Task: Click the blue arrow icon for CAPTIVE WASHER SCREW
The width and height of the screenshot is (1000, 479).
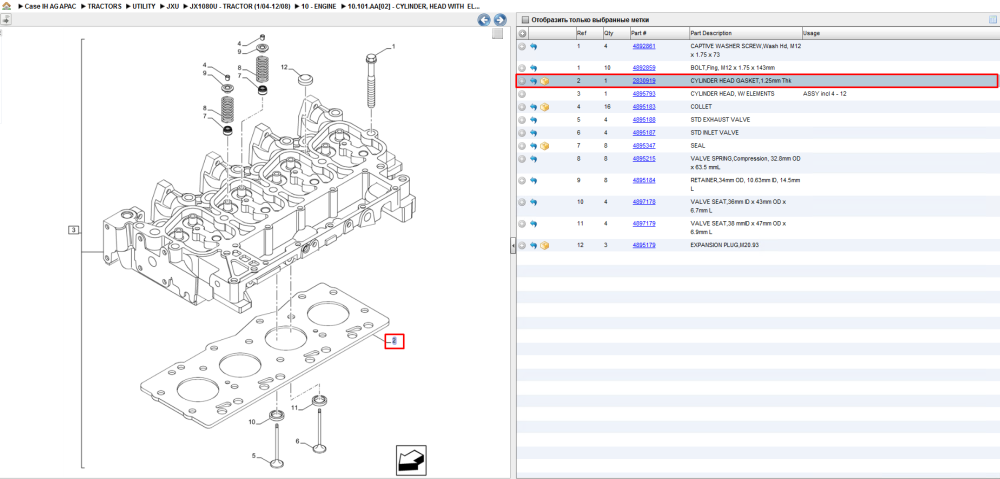Action: pos(533,47)
